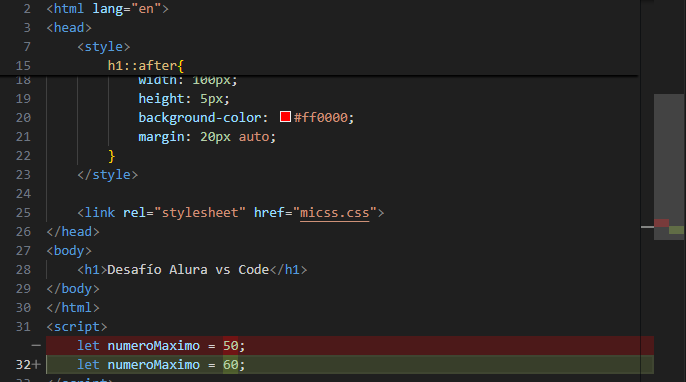Click the '#ff0000' hex value text
This screenshot has width=686, height=382.
pos(321,118)
